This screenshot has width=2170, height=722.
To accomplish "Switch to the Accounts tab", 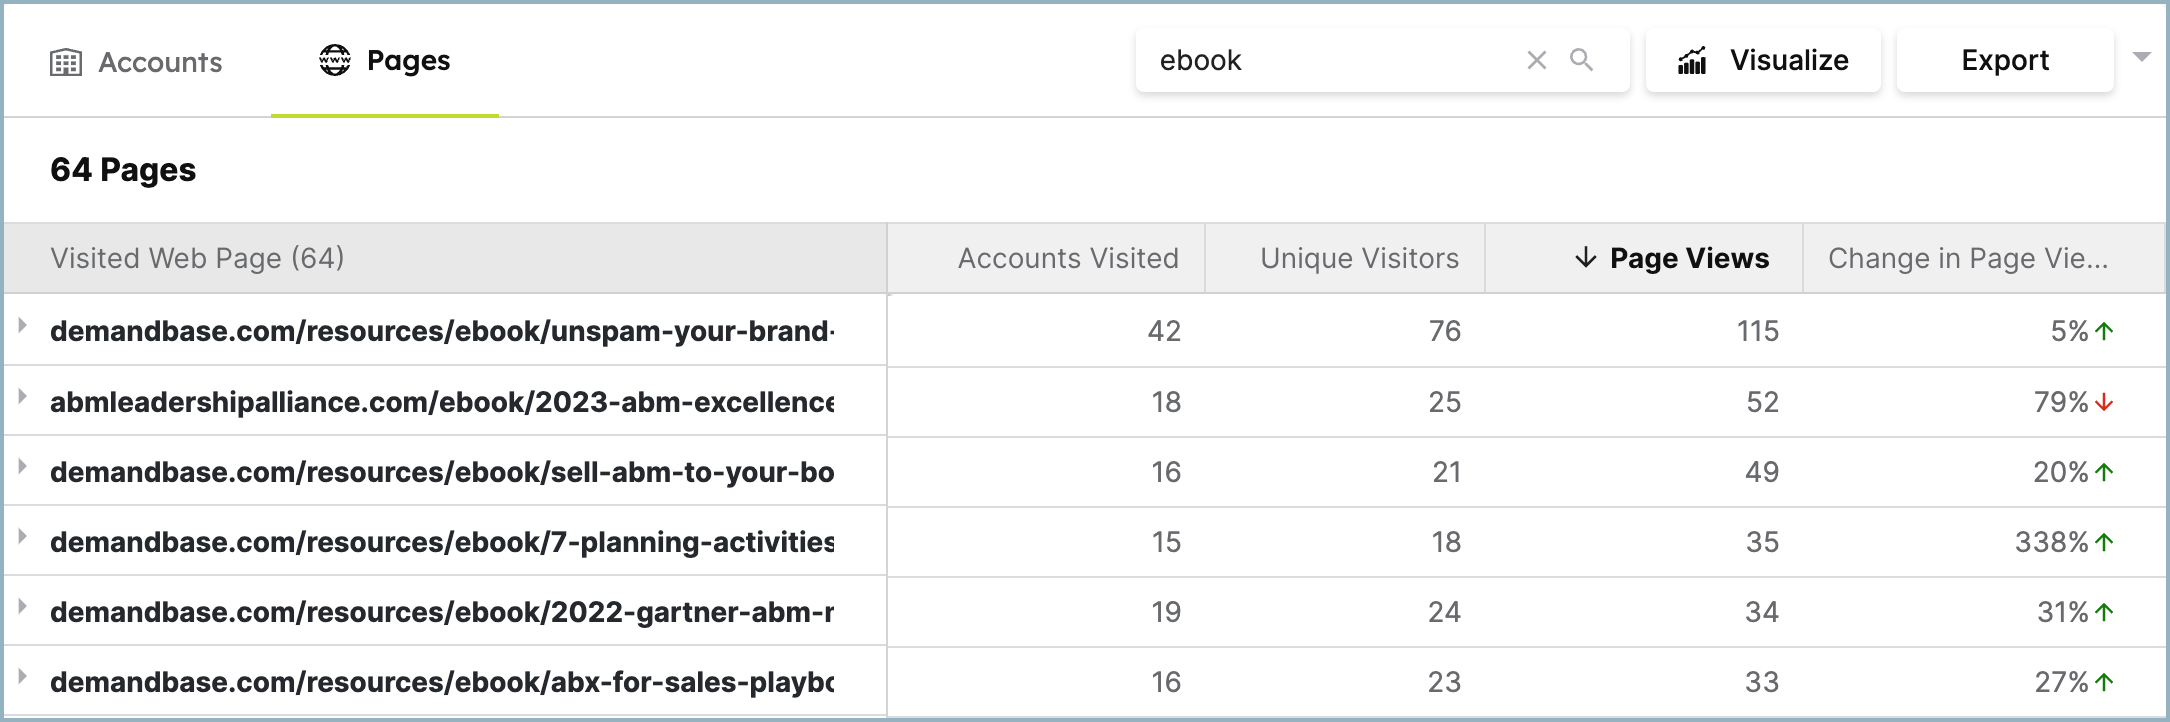I will click(x=136, y=62).
